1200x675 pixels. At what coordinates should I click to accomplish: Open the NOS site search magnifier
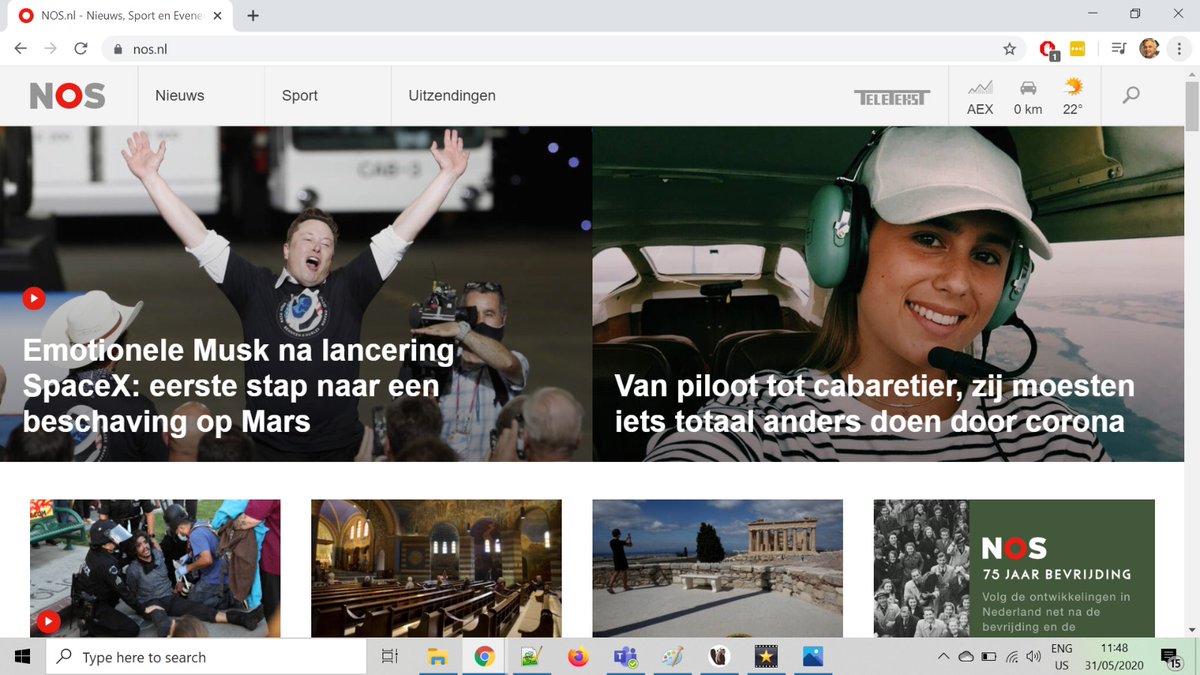coord(1131,96)
